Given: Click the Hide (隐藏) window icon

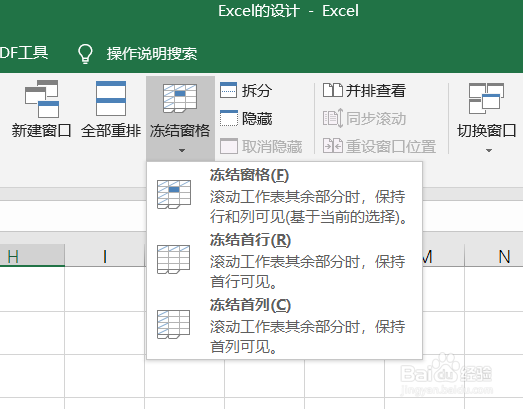Looking at the screenshot, I should click(228, 118).
